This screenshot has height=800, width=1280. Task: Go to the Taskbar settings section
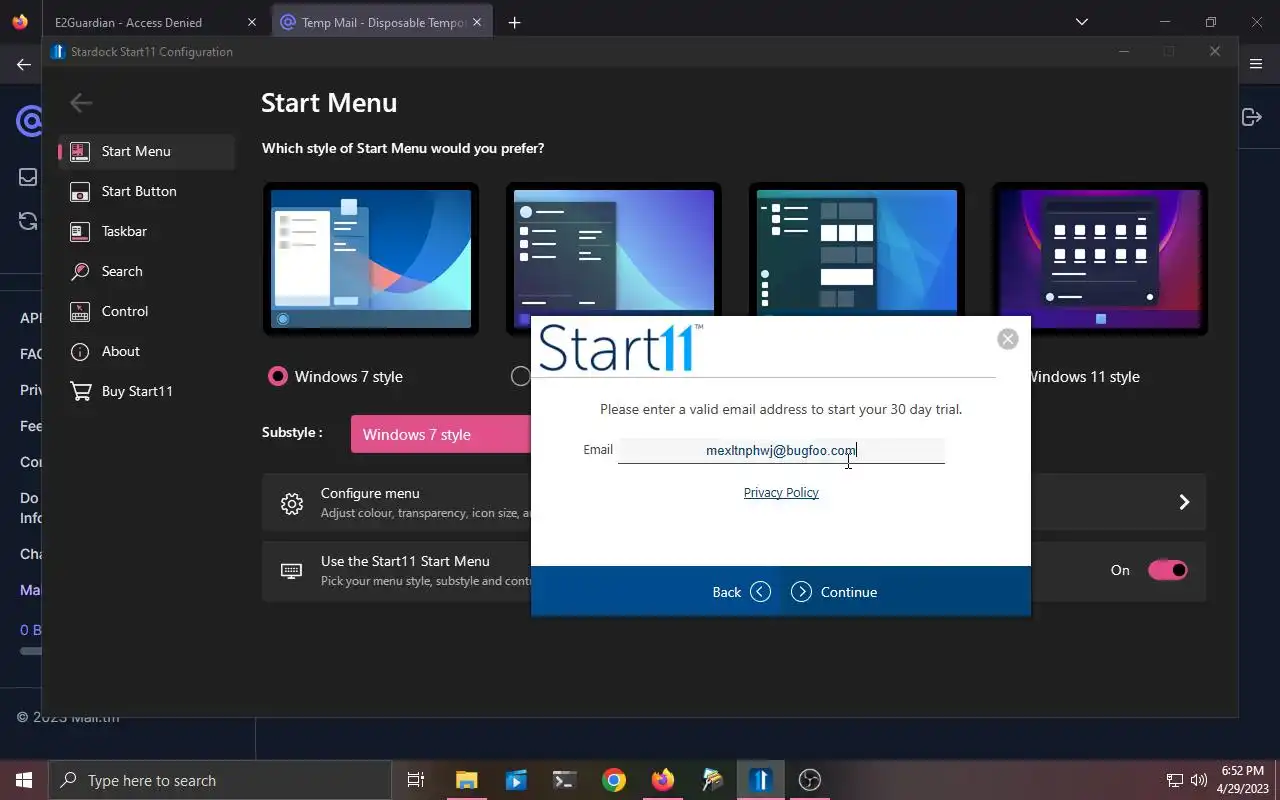tap(146, 231)
